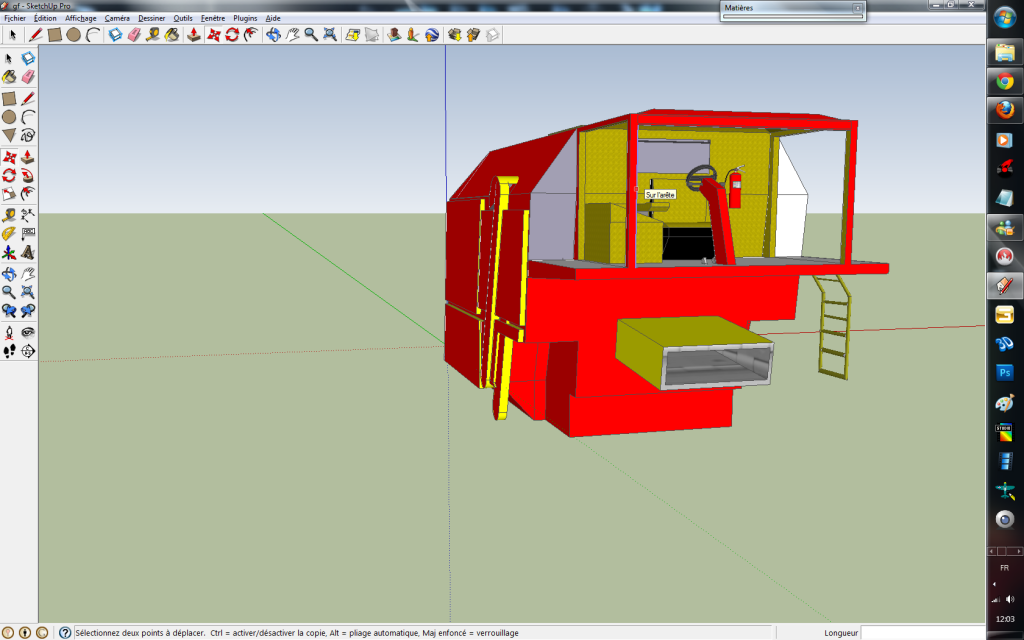Click the Add New Building icon
The height and width of the screenshot is (640, 1024).
(394, 35)
